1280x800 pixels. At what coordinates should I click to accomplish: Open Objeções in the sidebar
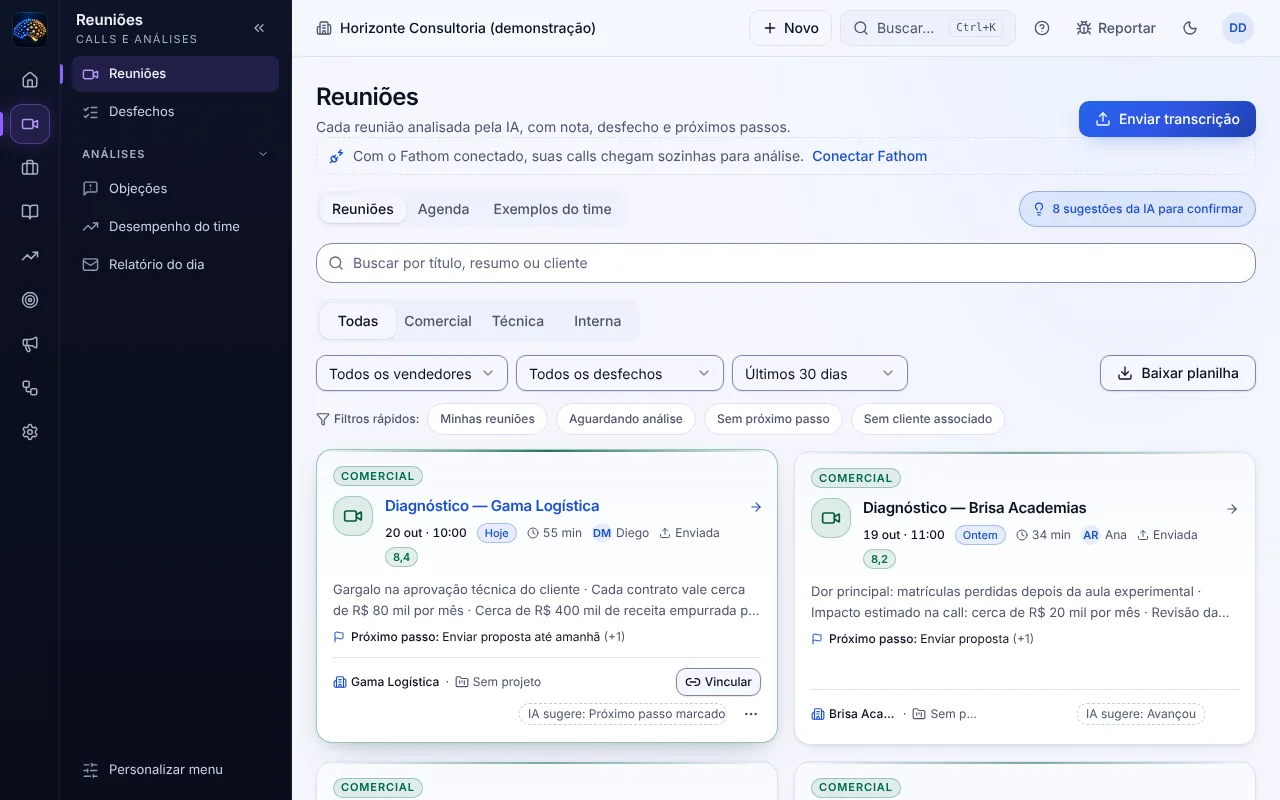coord(175,188)
